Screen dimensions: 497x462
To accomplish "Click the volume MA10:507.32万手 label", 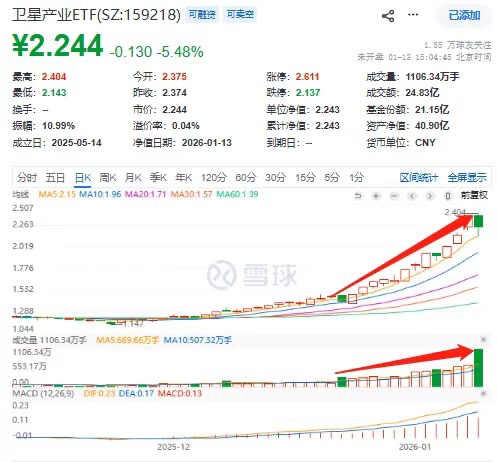I will [x=198, y=340].
